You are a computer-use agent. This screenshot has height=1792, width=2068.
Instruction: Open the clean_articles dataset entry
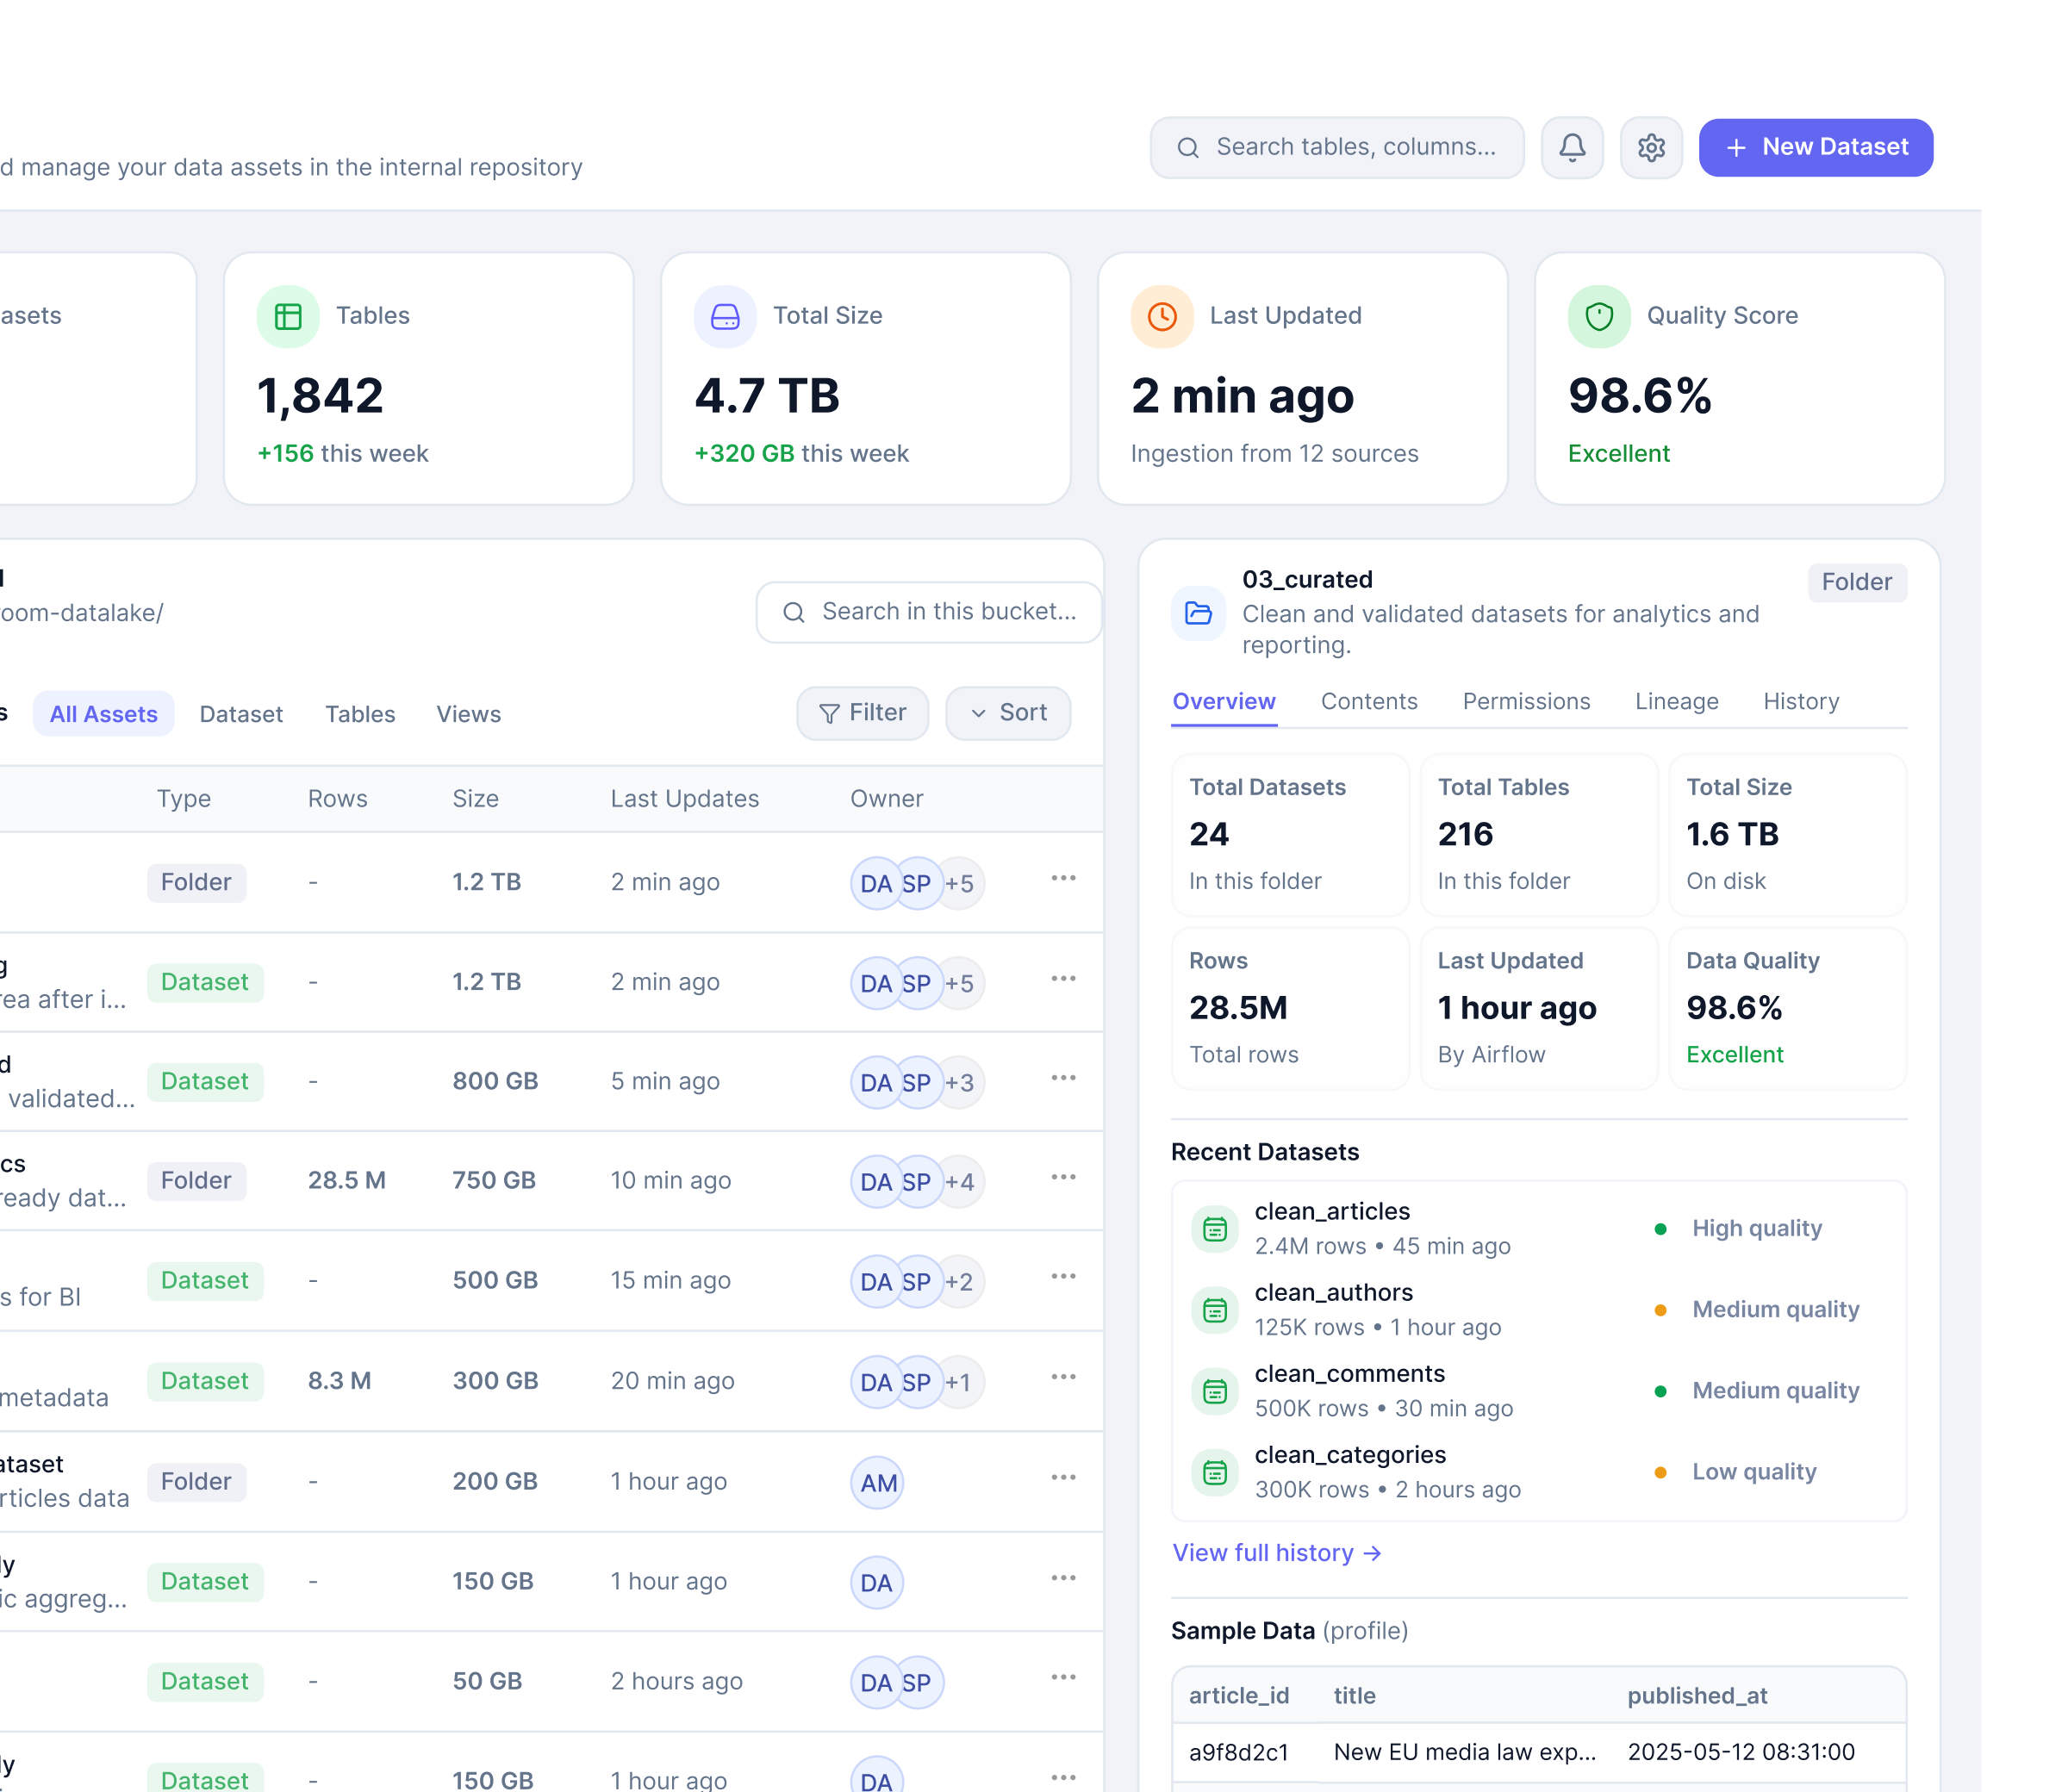(1539, 1229)
